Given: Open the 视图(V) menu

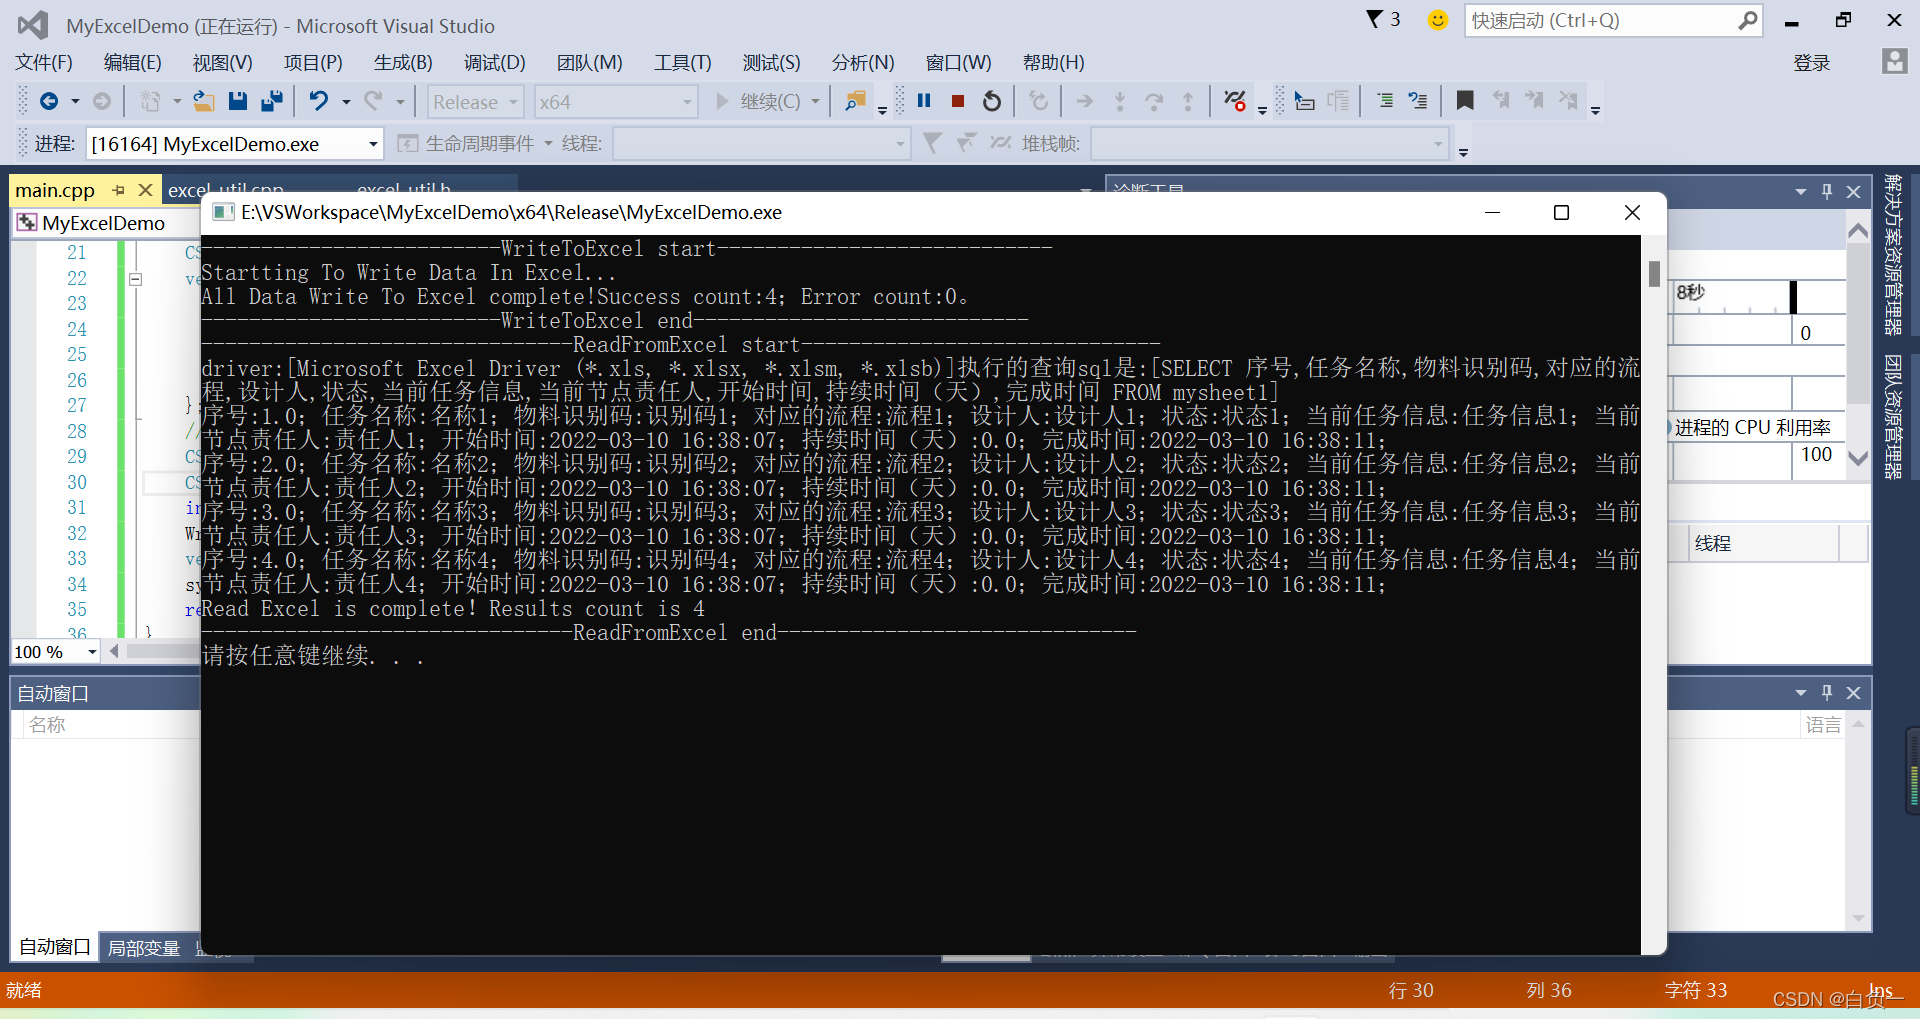Looking at the screenshot, I should point(223,62).
